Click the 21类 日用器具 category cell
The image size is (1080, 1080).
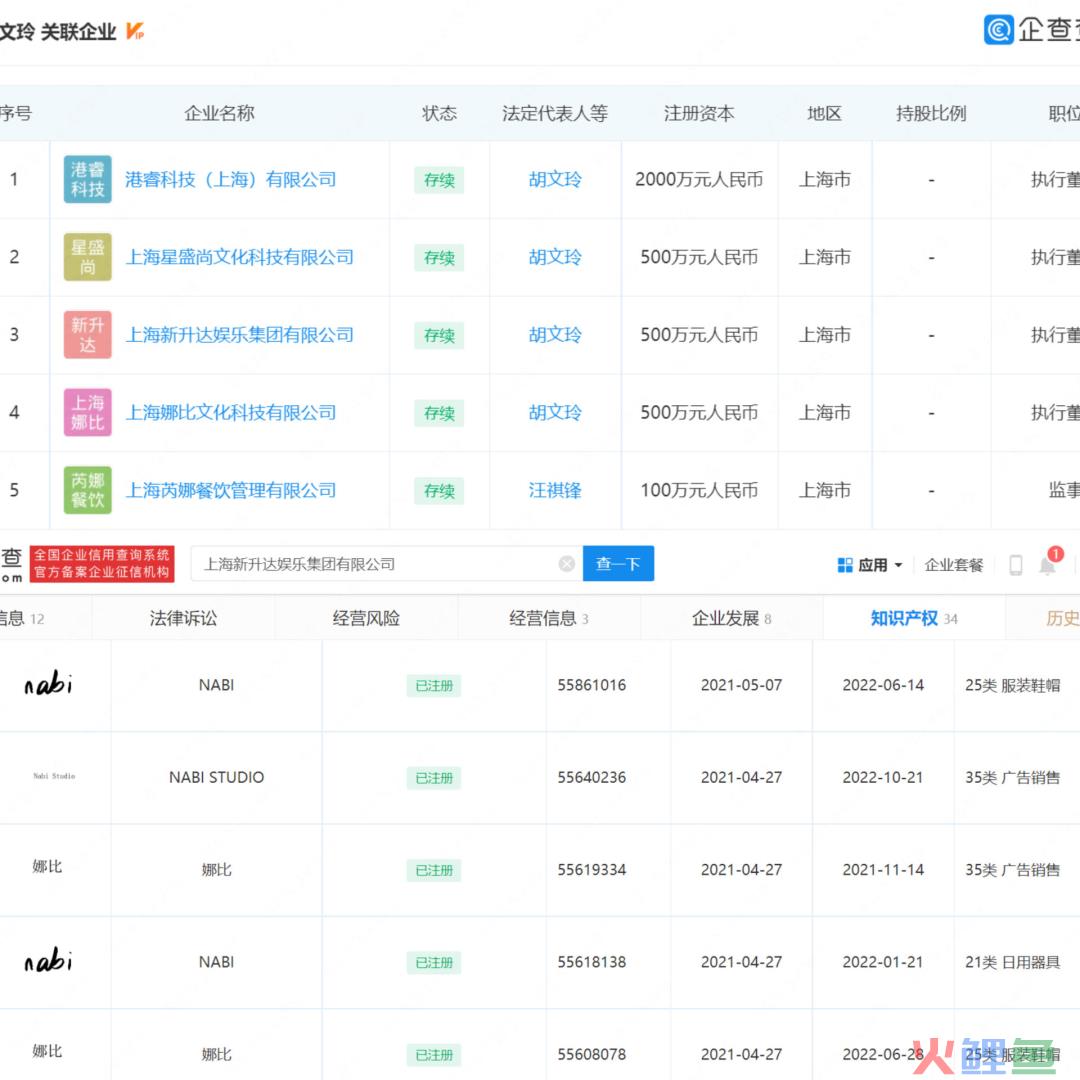1012,962
